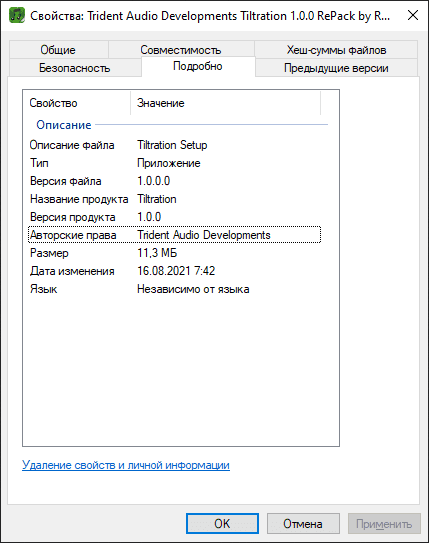Click the green application icon in title bar
The width and height of the screenshot is (429, 543).
17,16
